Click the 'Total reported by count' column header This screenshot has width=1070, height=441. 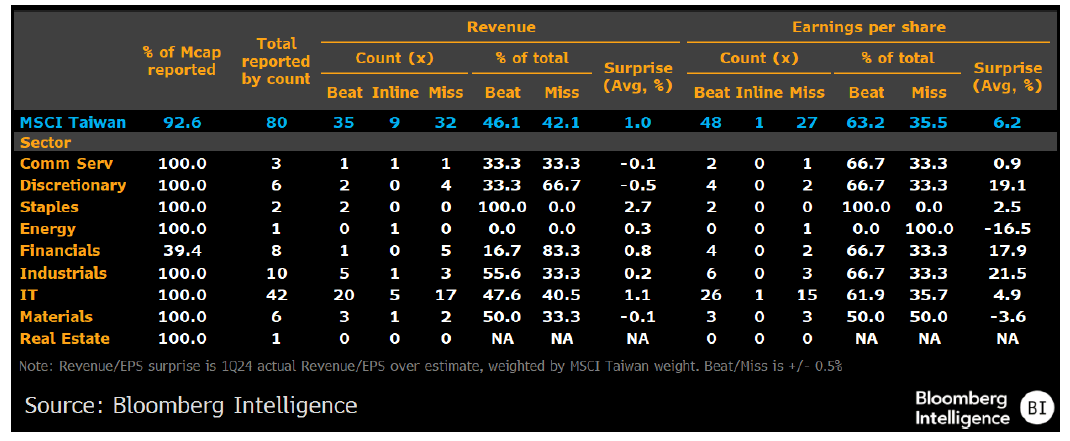(276, 61)
